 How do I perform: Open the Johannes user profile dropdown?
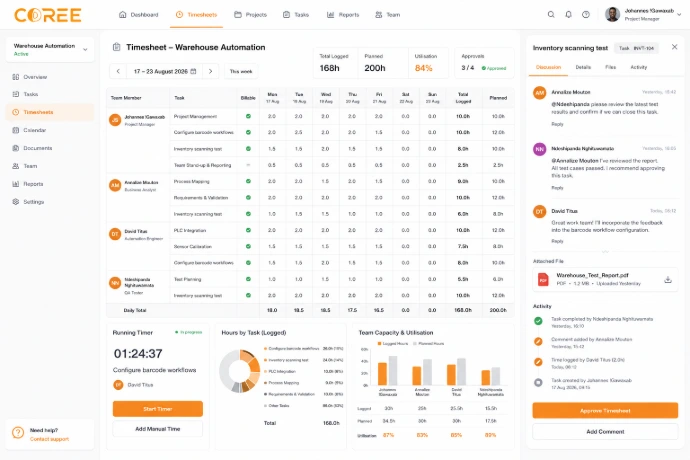644,15
